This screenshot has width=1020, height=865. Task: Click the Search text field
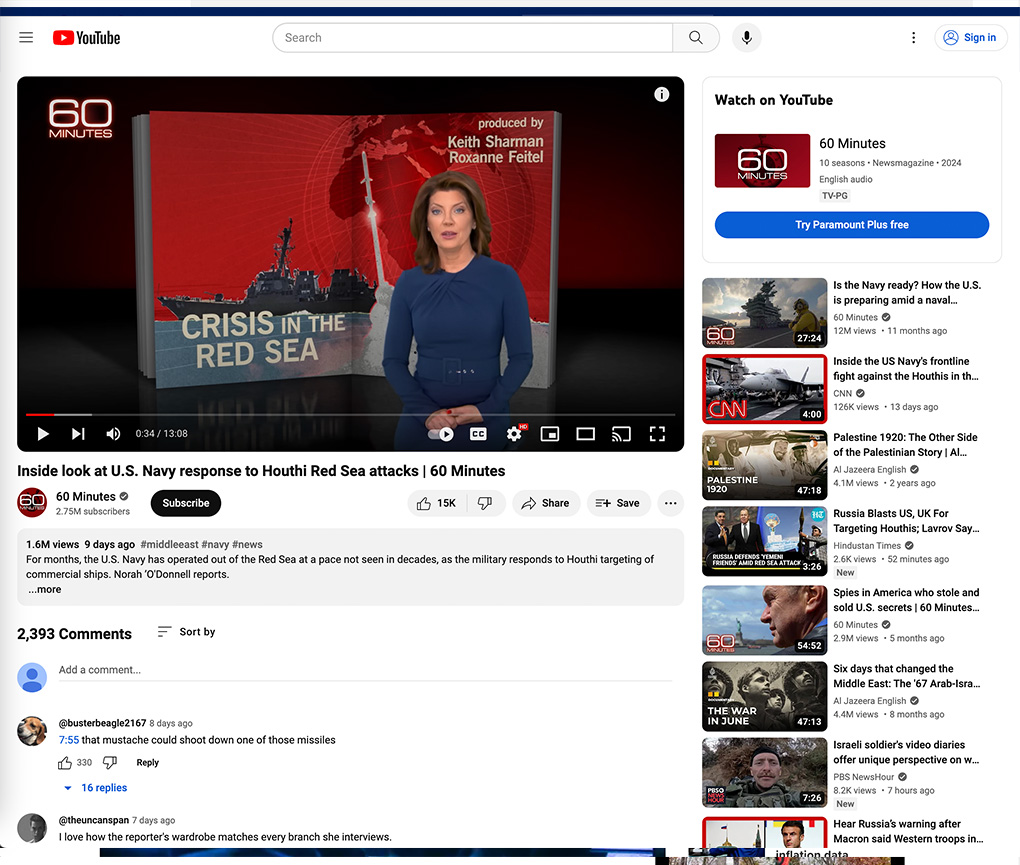[473, 38]
